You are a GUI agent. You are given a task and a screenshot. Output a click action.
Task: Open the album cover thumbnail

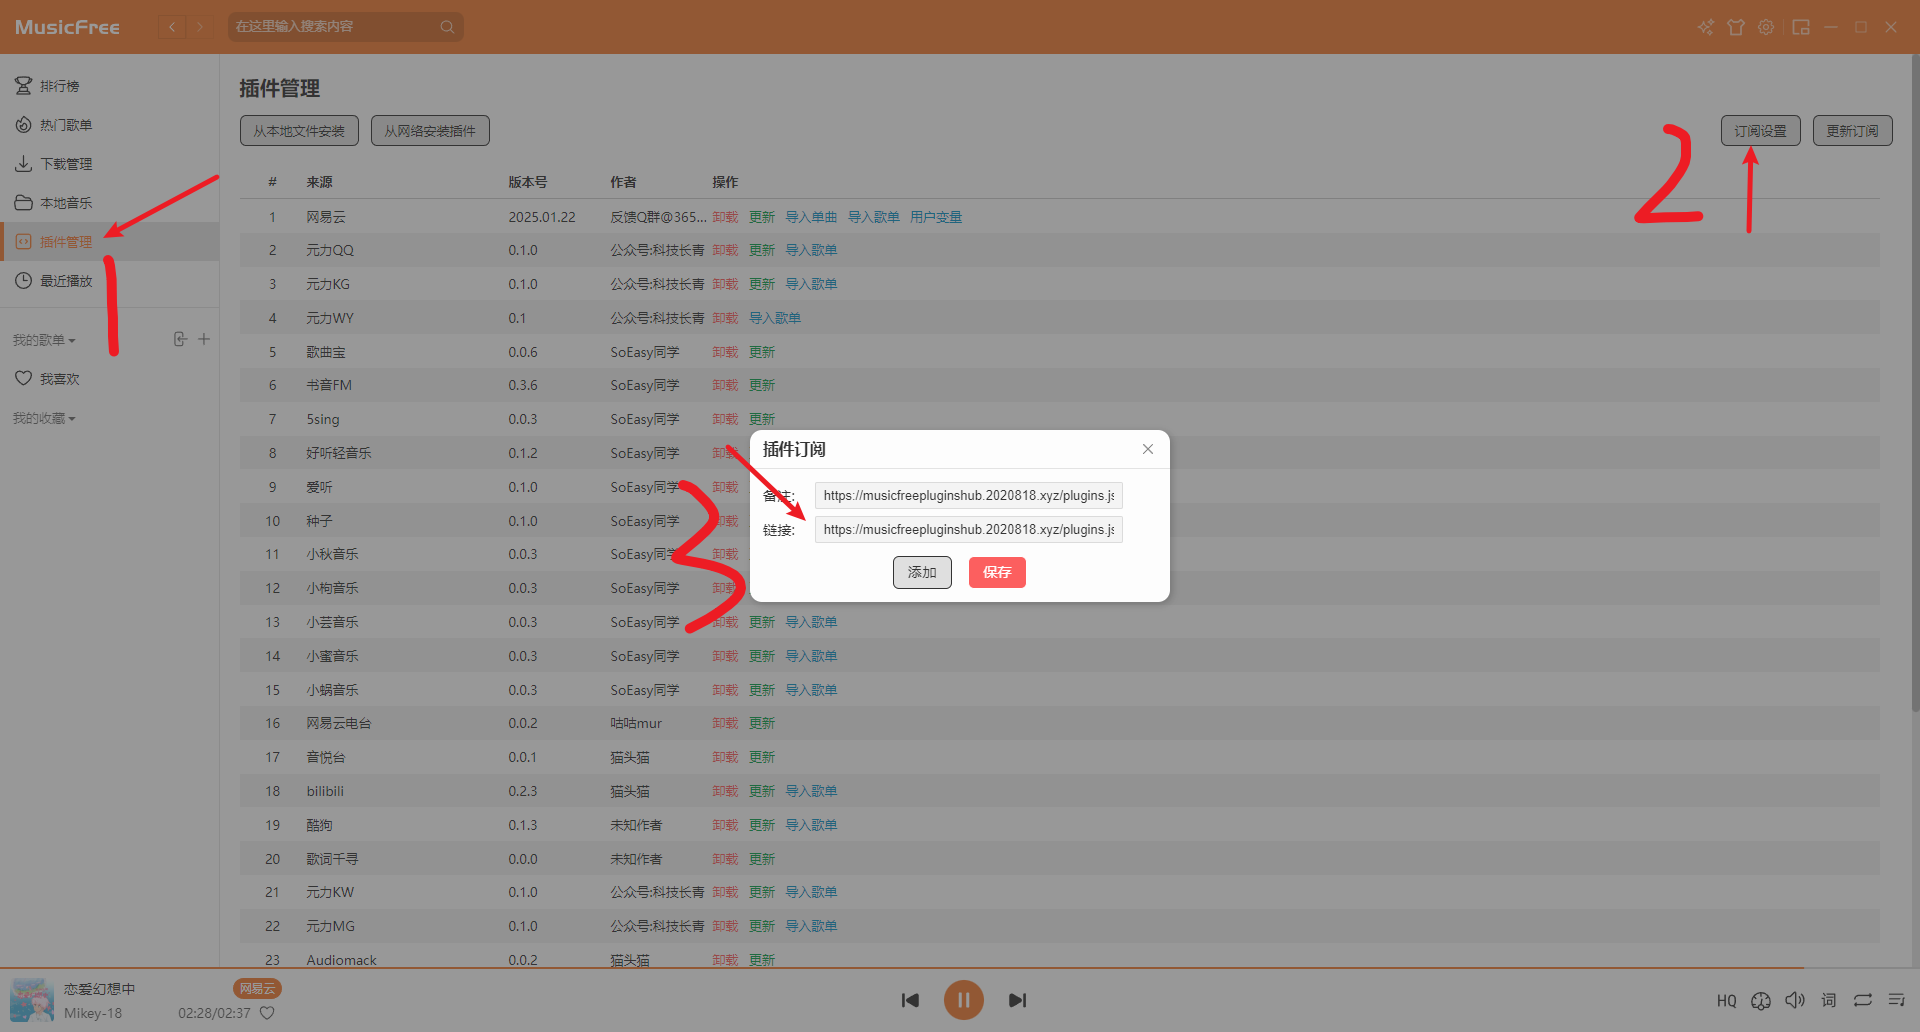pyautogui.click(x=32, y=1000)
